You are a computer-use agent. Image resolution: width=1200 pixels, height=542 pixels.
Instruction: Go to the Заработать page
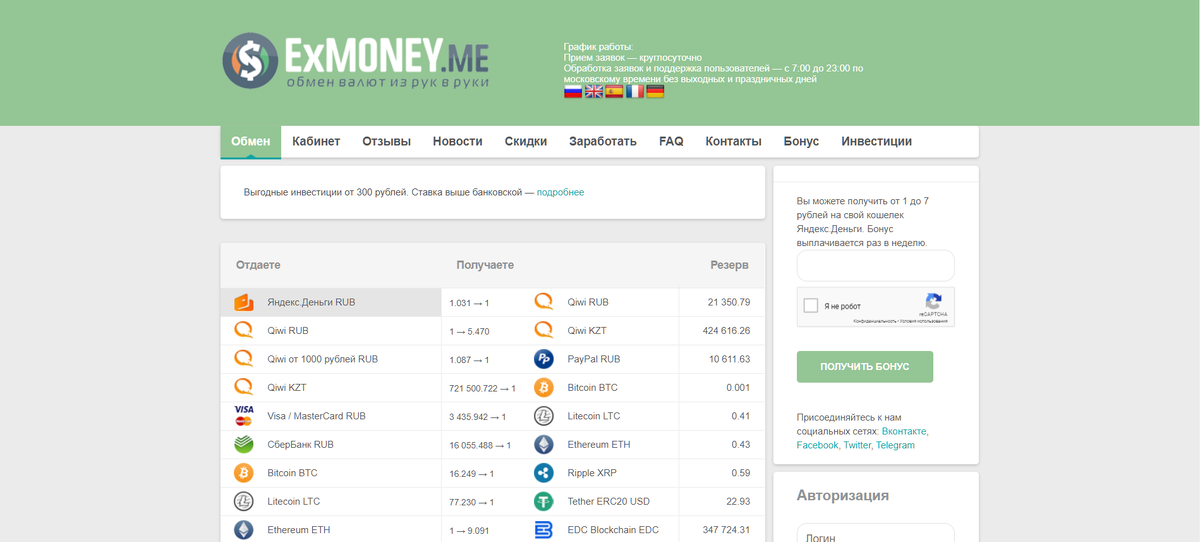(603, 142)
